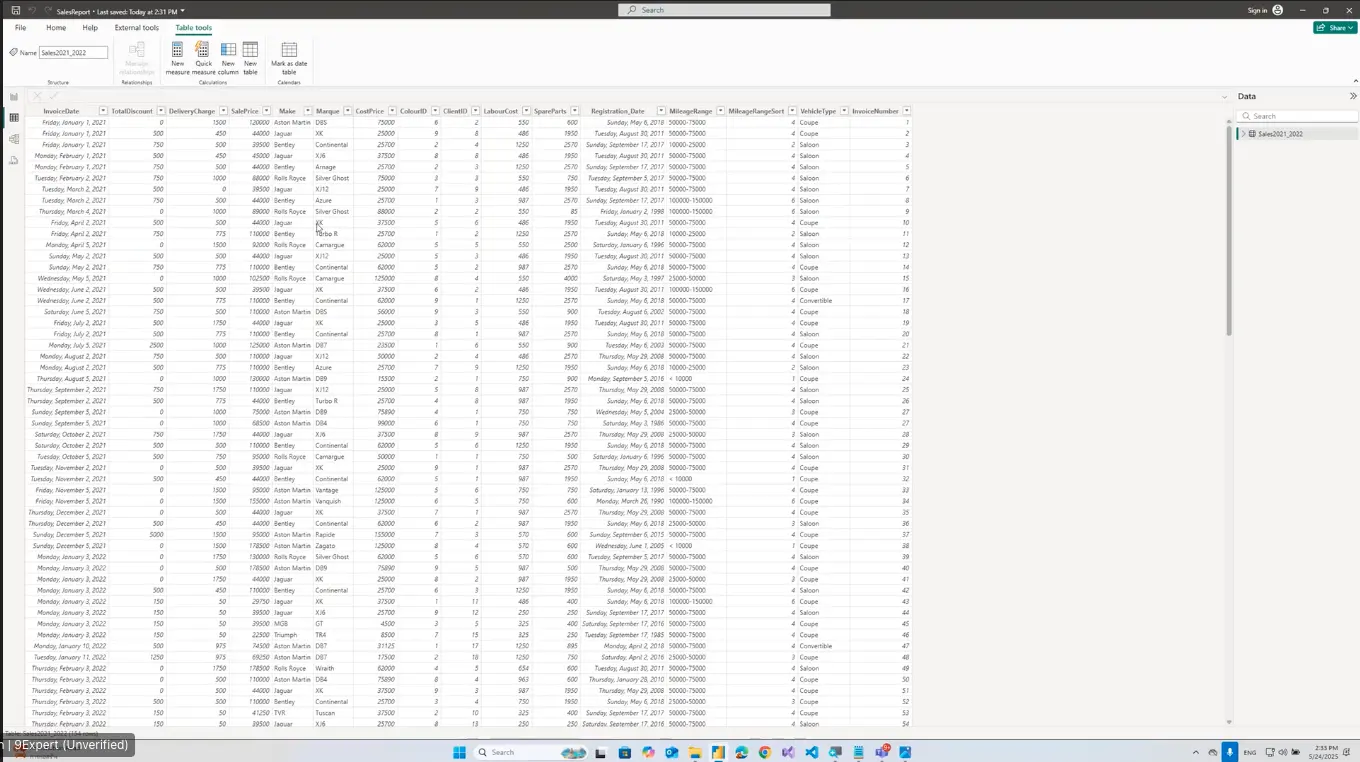The image size is (1360, 762).
Task: Open the File menu
Action: click(x=20, y=28)
